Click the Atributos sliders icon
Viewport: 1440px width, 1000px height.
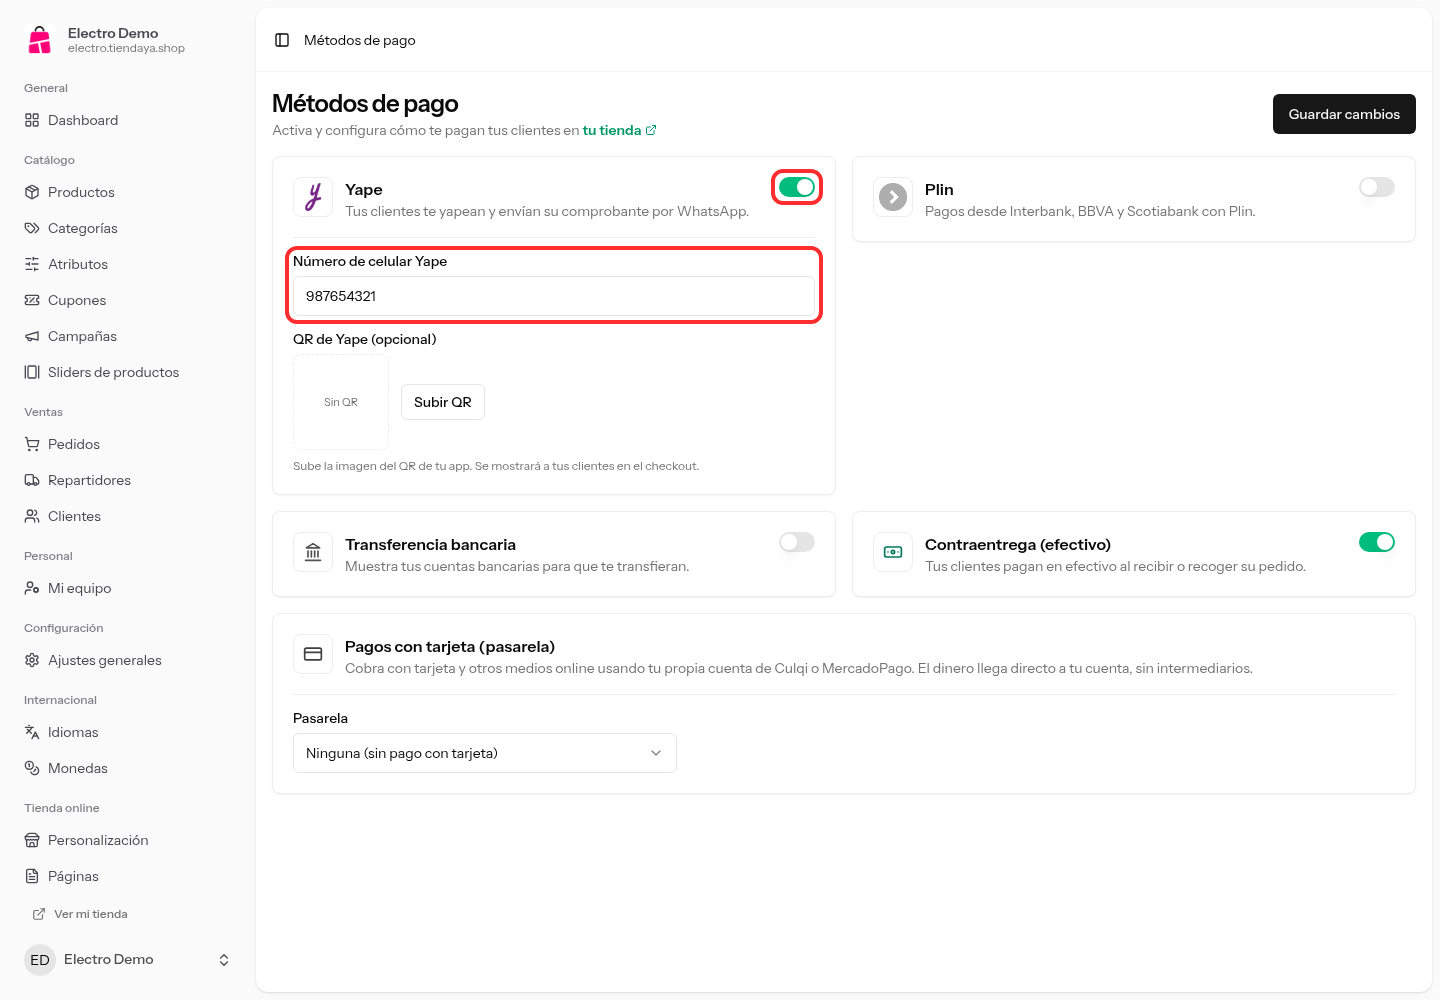click(32, 264)
